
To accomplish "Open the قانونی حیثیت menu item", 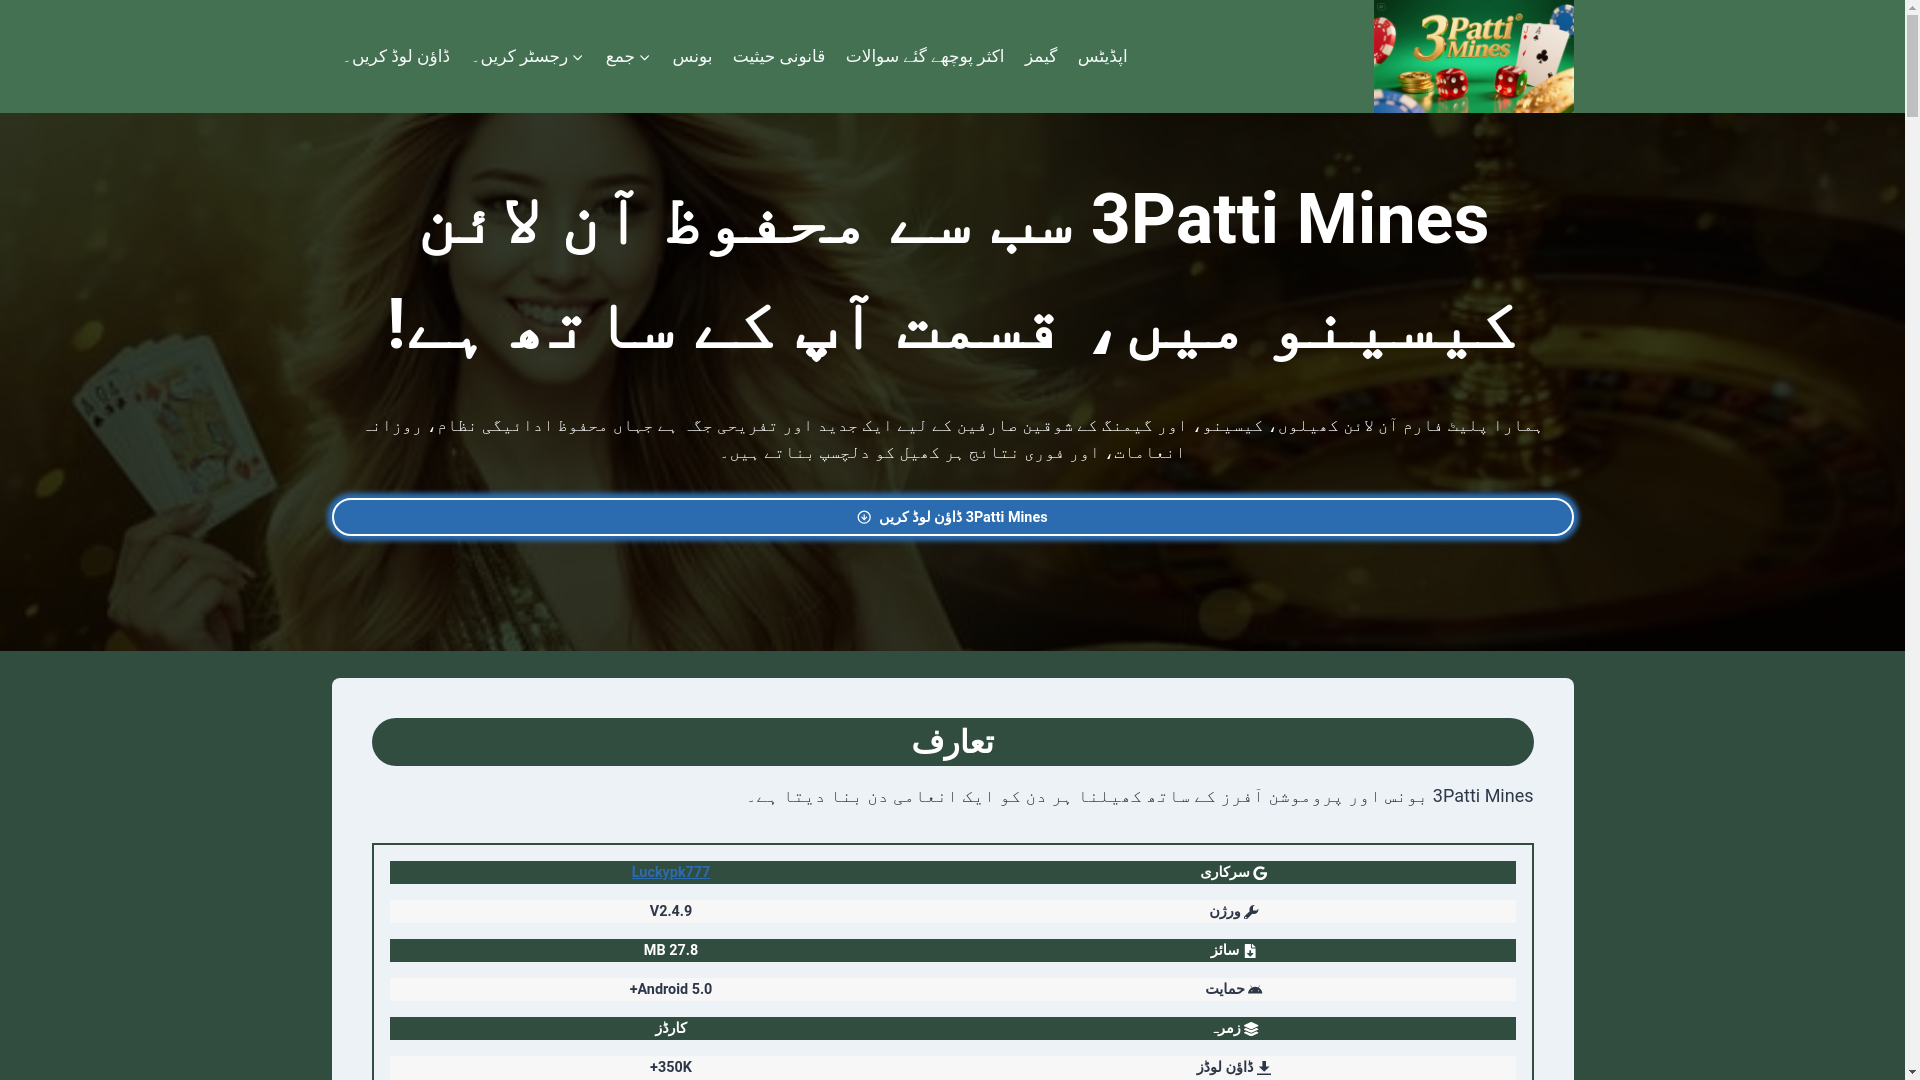I will coord(779,57).
